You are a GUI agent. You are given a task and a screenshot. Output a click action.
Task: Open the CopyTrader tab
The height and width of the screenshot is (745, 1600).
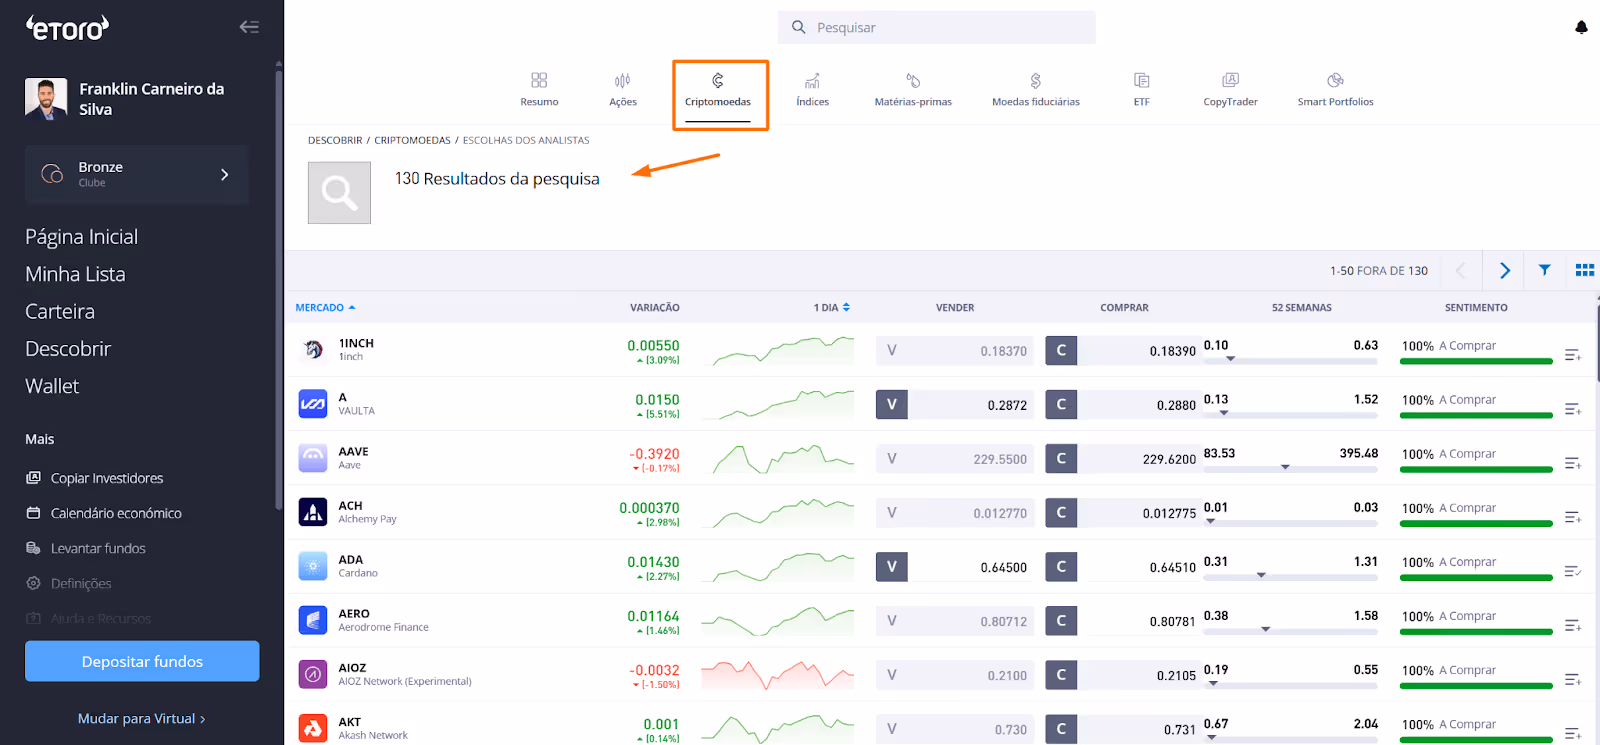[1230, 89]
